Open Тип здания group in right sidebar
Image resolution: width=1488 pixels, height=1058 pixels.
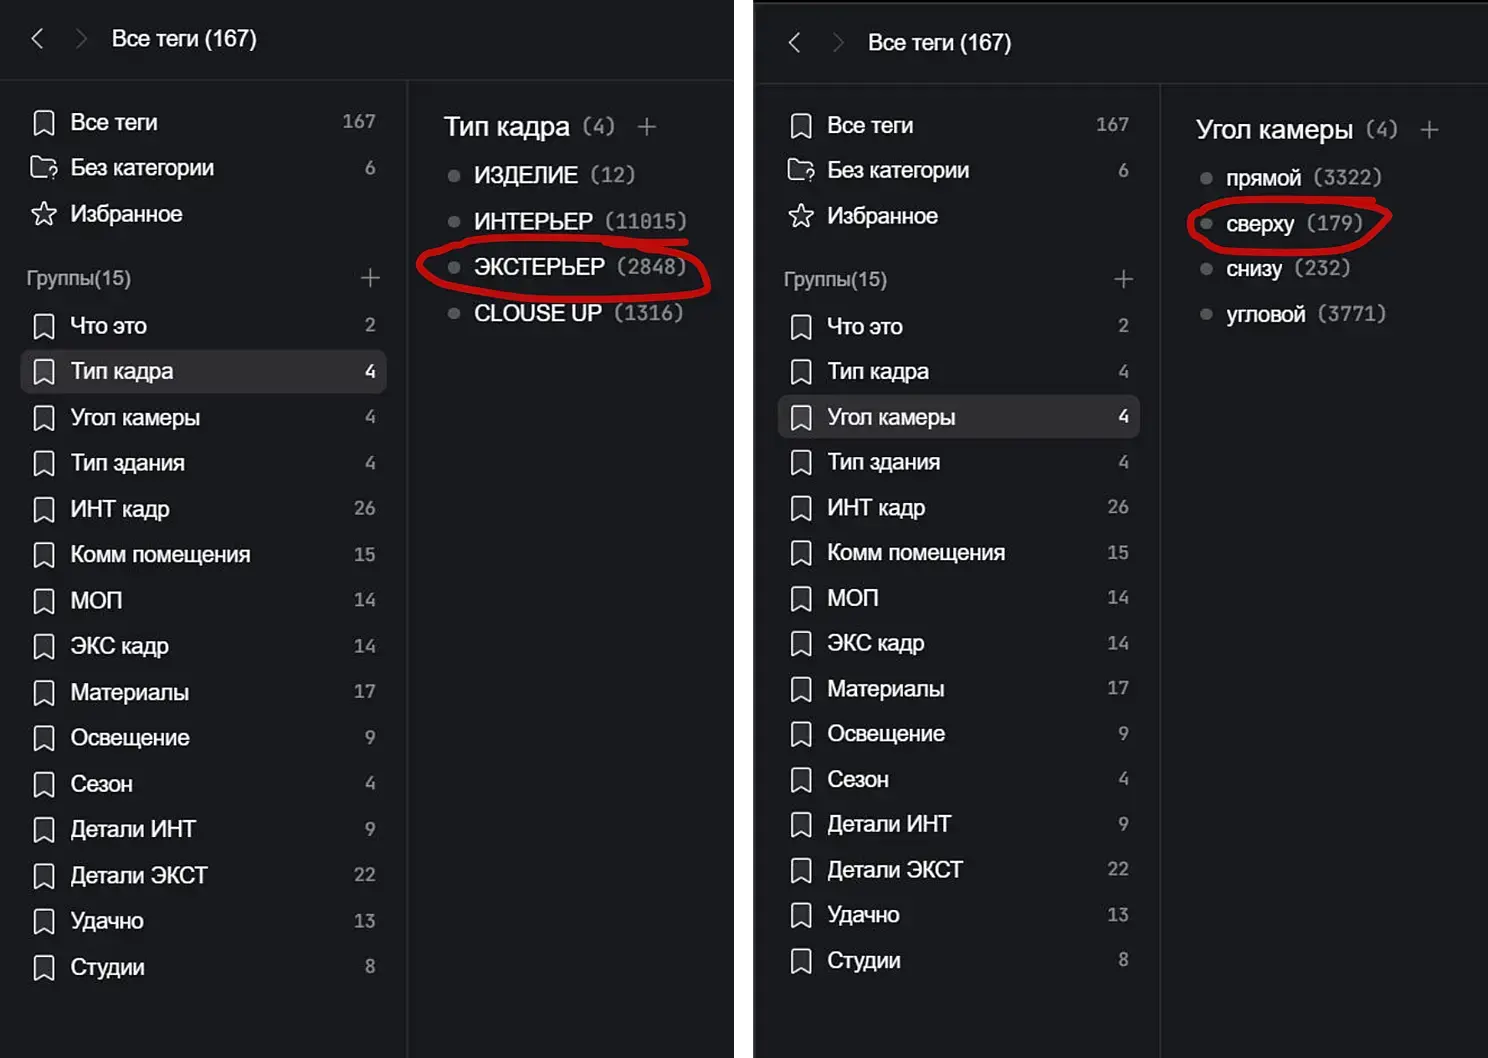(x=883, y=462)
